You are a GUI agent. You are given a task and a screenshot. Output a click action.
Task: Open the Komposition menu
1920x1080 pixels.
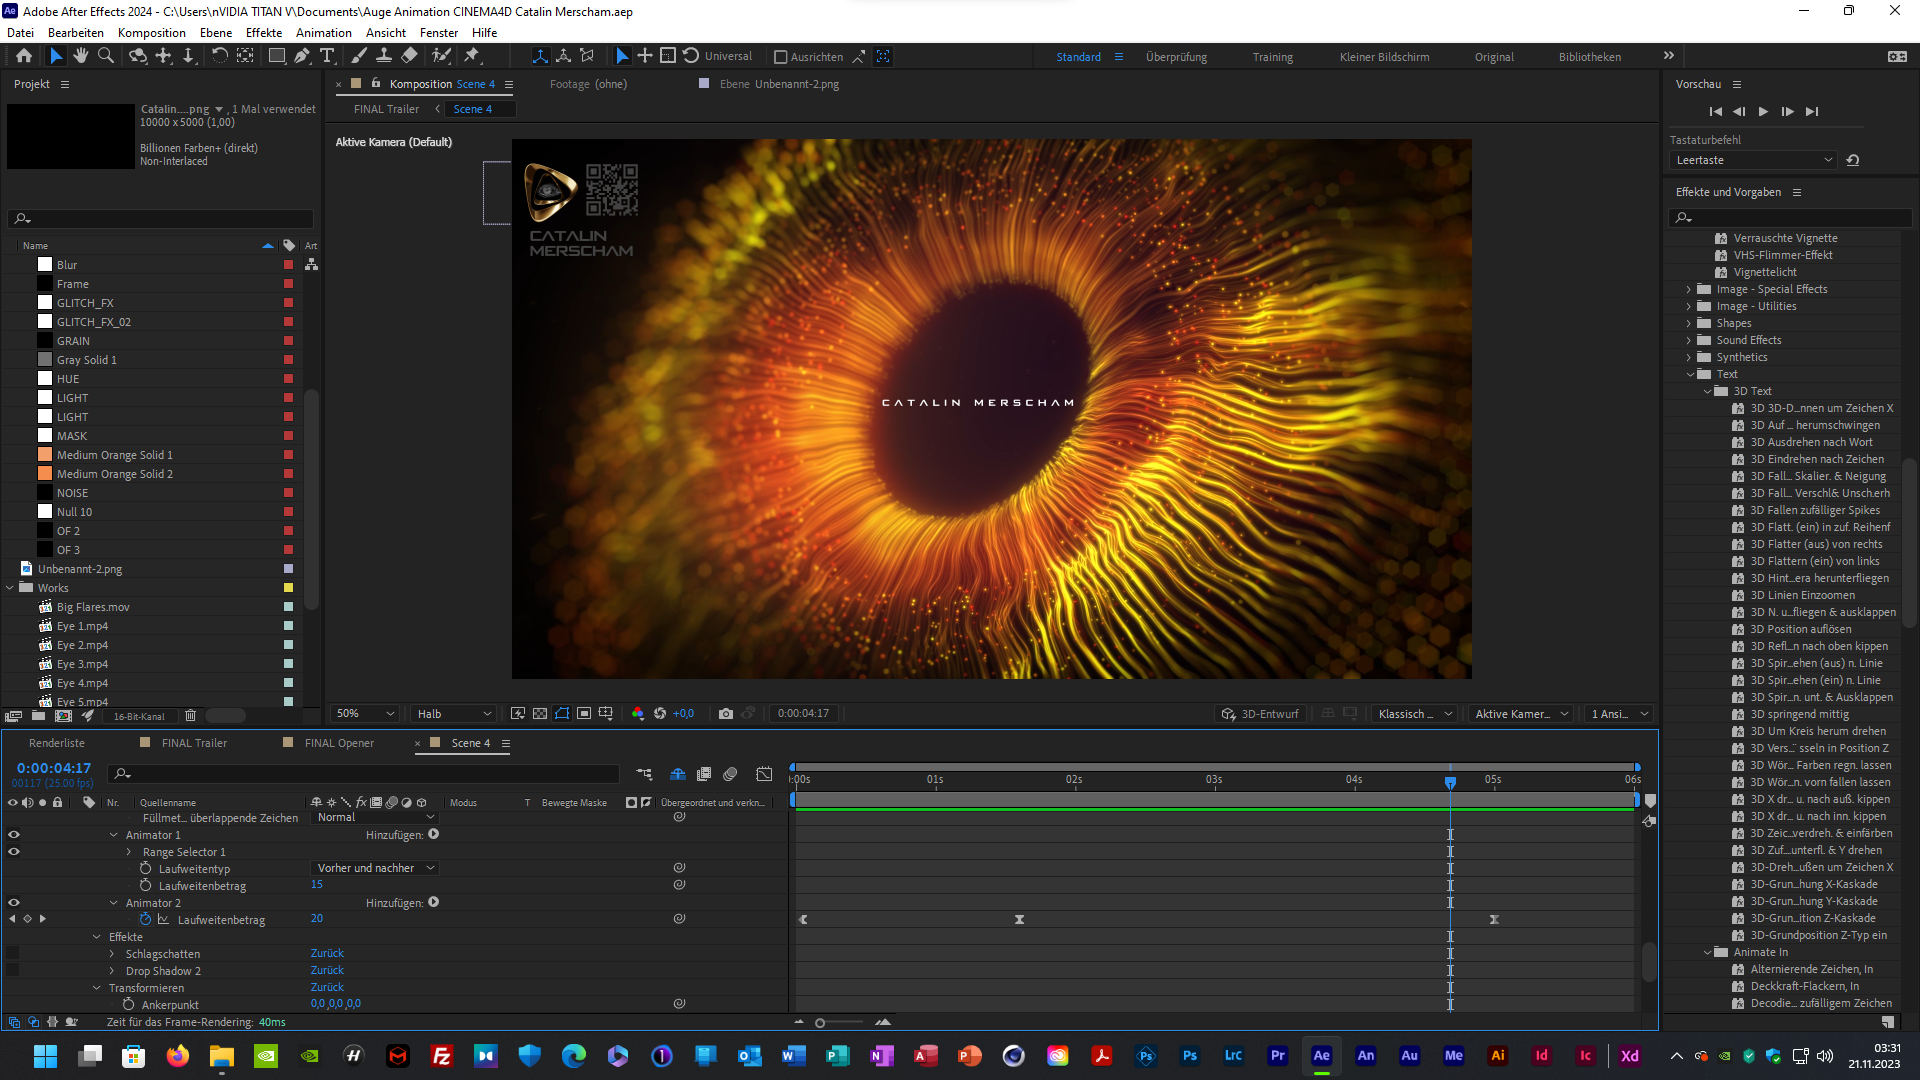pos(151,33)
